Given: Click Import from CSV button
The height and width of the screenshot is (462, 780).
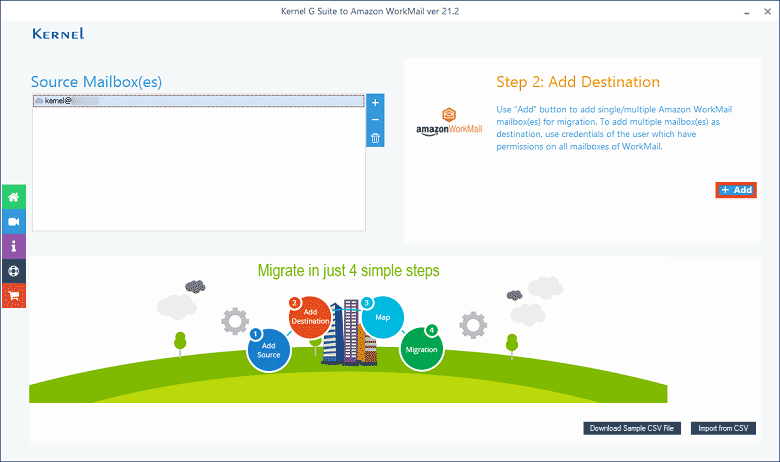Looking at the screenshot, I should [723, 428].
